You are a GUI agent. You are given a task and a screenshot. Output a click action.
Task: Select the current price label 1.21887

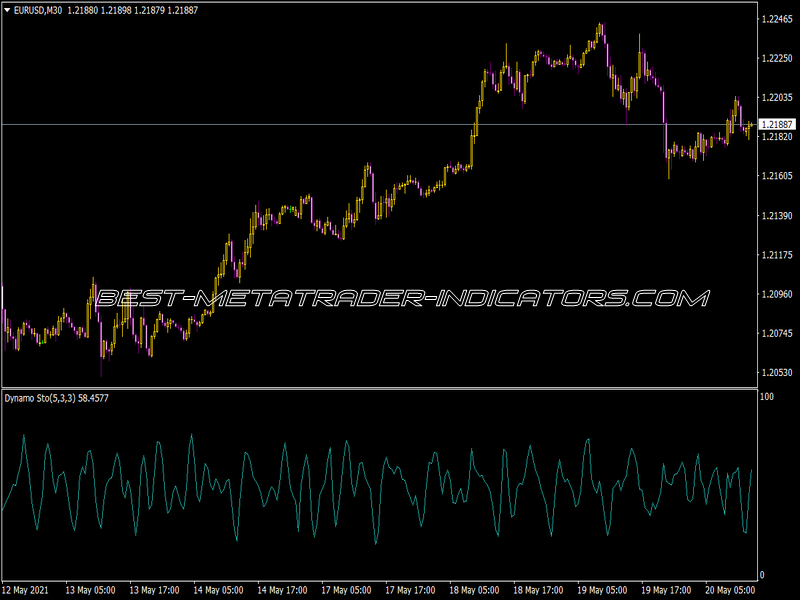[777, 124]
